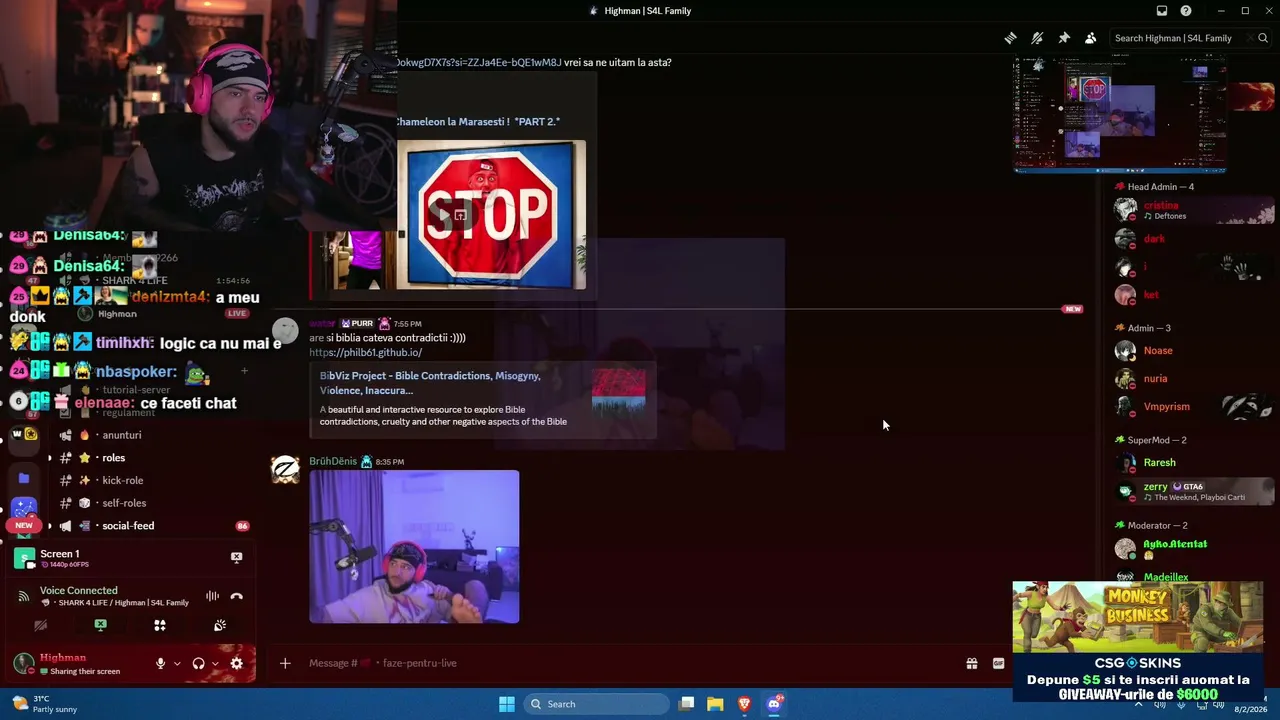Open the Activities launcher in voice panel
Viewport: 1280px width, 720px height.
160,625
